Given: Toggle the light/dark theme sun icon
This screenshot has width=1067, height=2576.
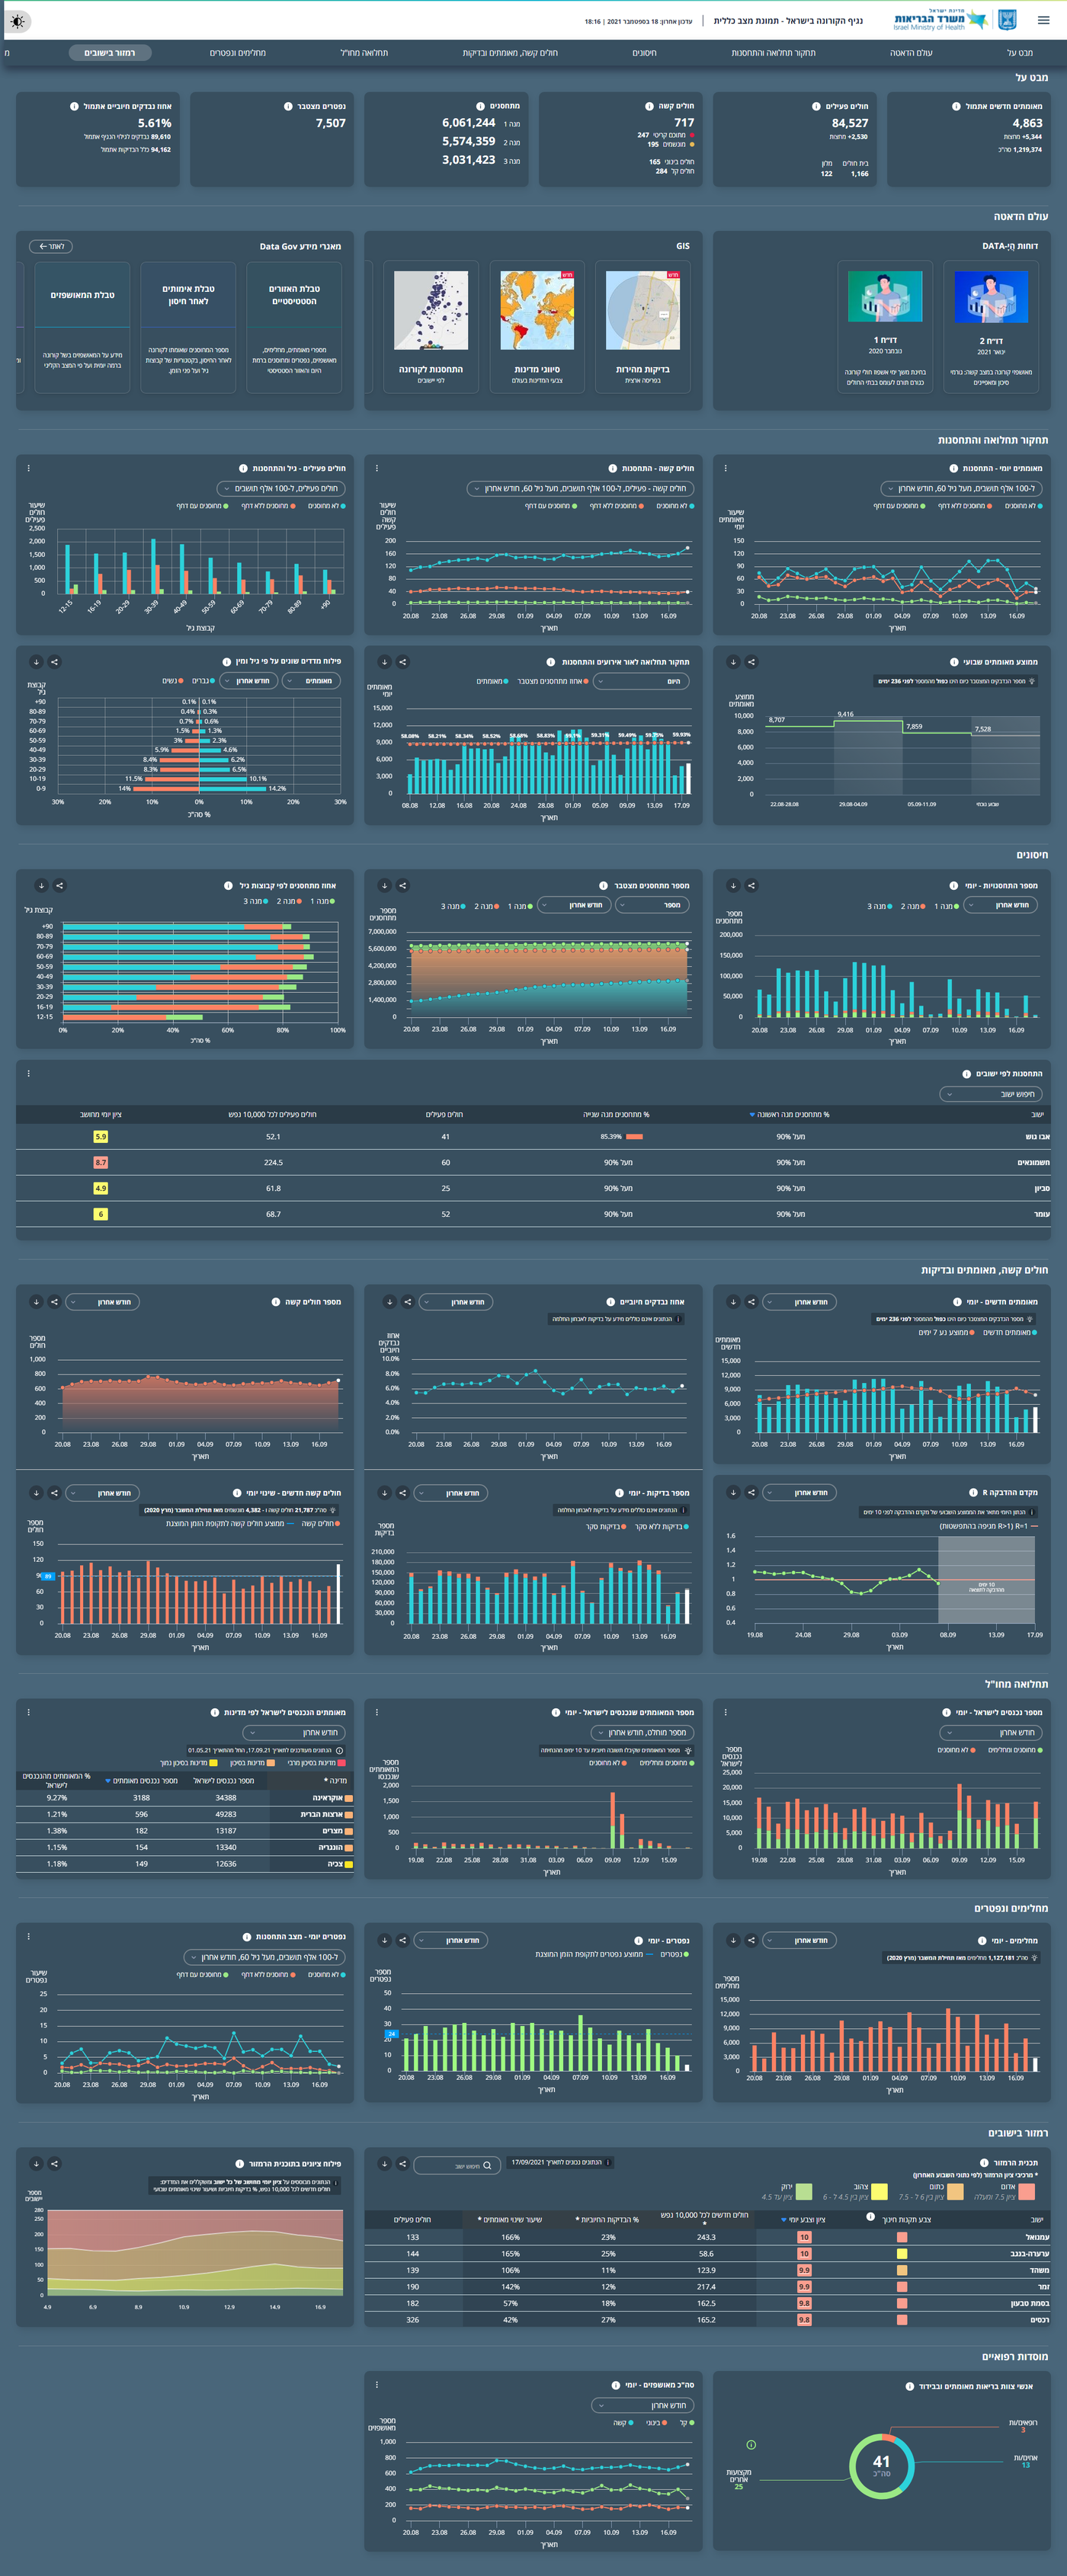Looking at the screenshot, I should (19, 21).
